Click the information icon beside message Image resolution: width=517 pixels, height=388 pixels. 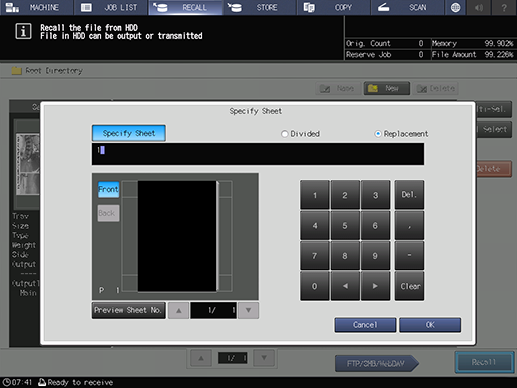point(23,32)
